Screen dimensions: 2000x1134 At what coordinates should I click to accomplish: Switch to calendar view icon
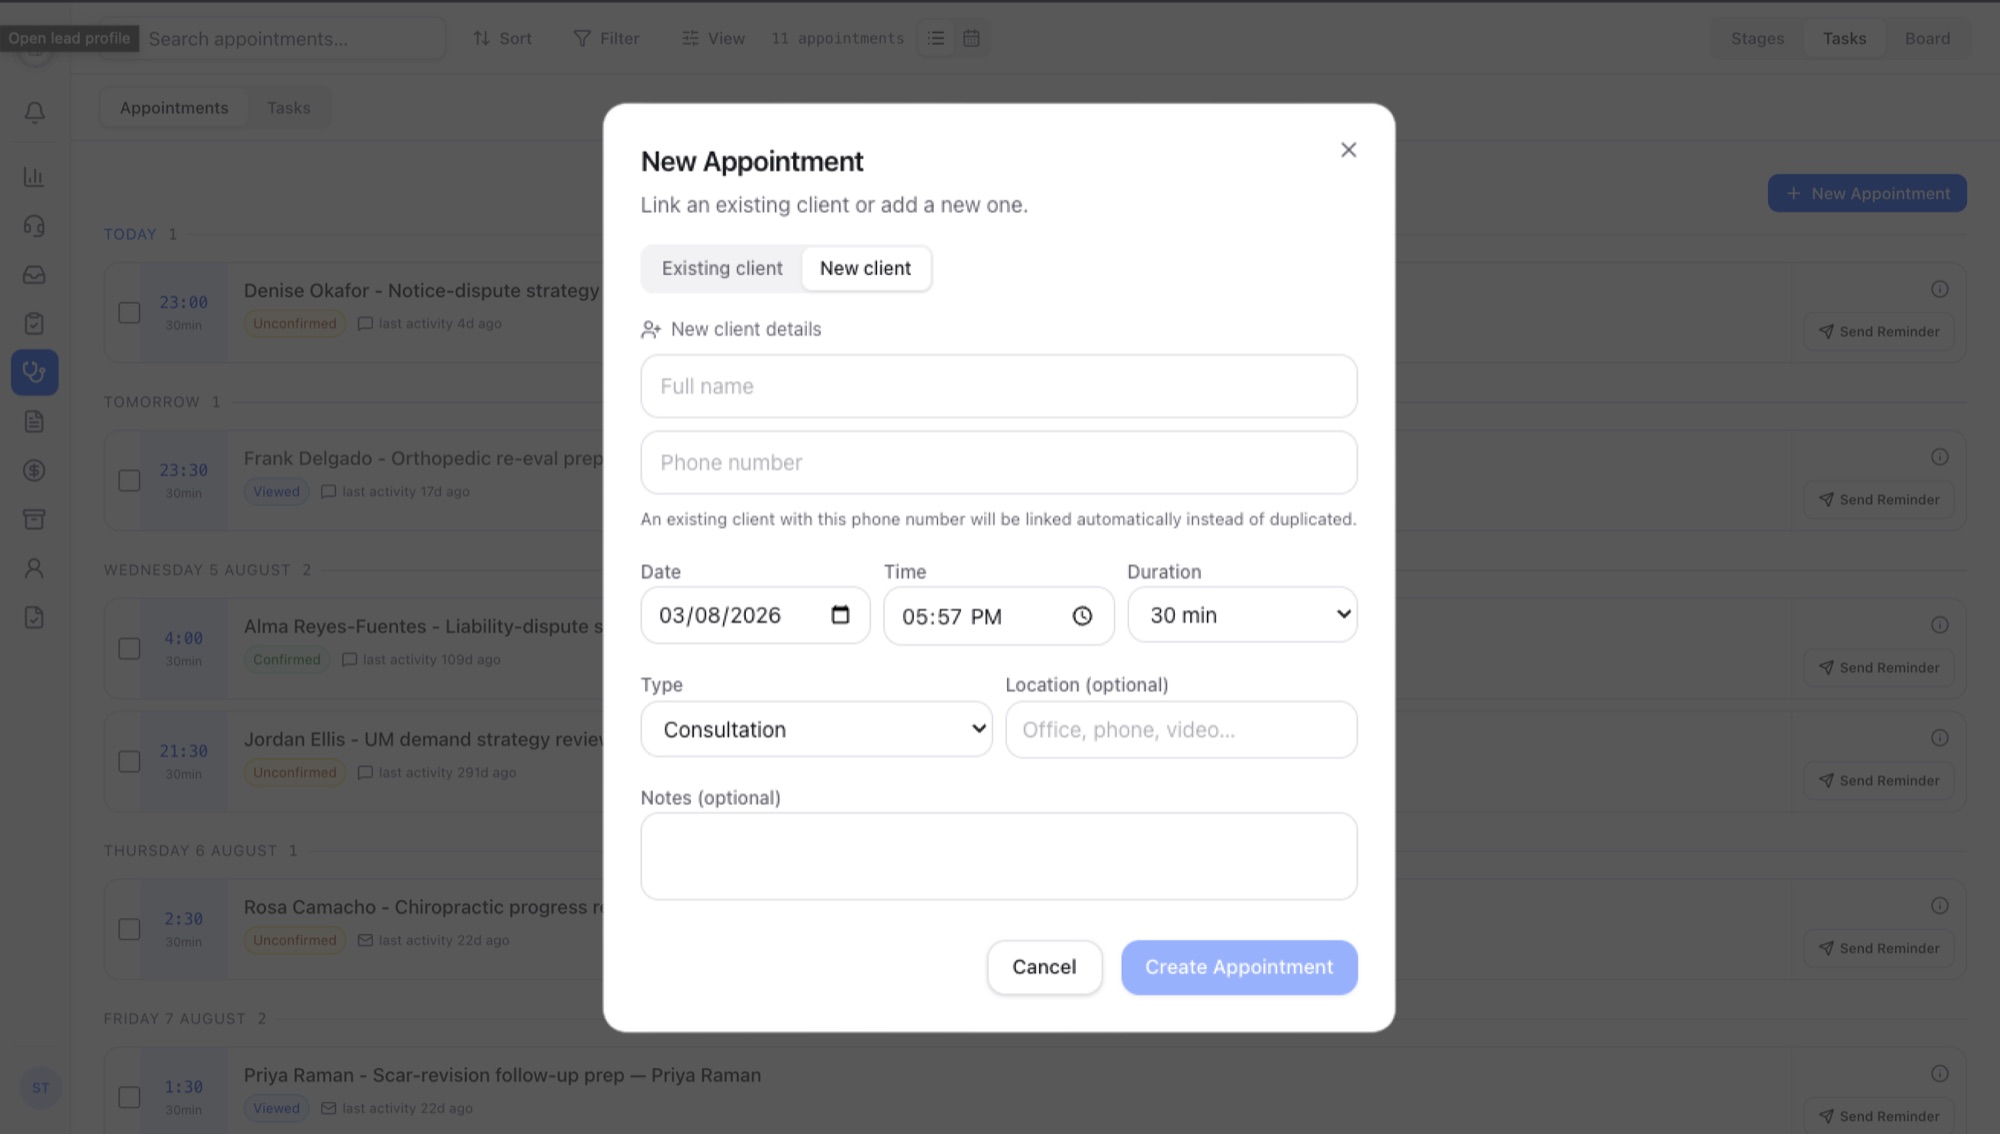click(x=971, y=38)
